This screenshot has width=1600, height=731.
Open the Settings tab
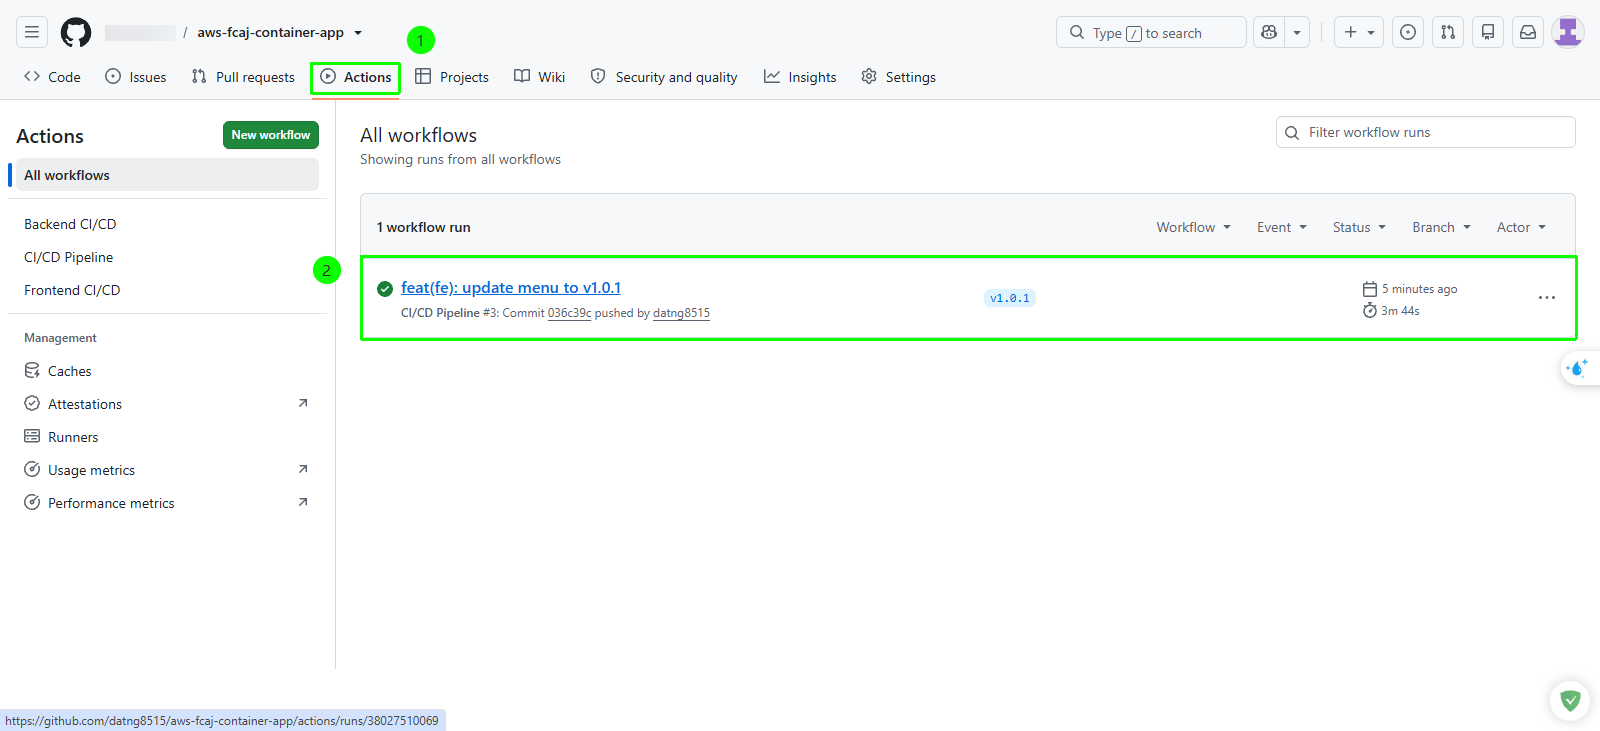coord(899,77)
